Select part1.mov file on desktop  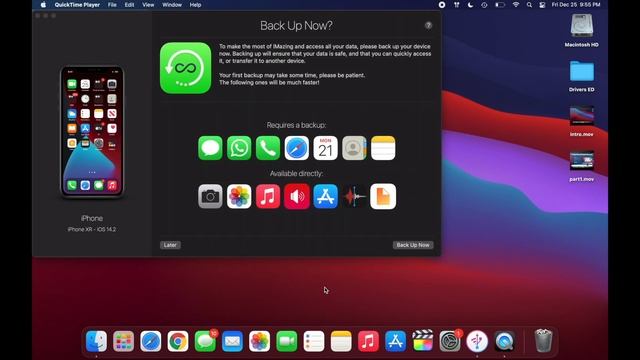[582, 161]
